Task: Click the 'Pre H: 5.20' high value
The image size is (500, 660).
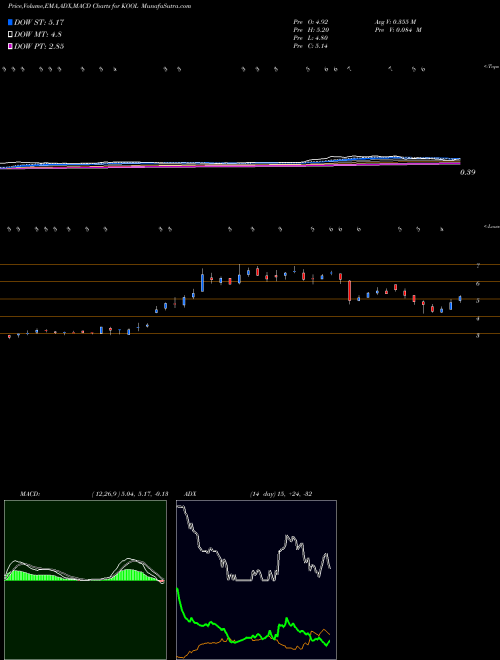Action: tap(311, 30)
